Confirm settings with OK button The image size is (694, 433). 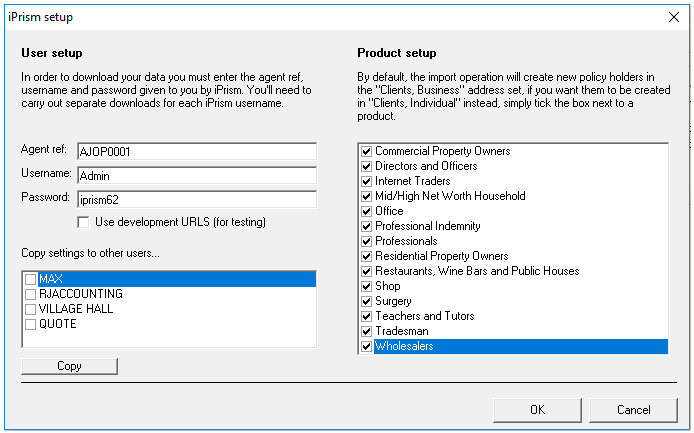(x=537, y=409)
